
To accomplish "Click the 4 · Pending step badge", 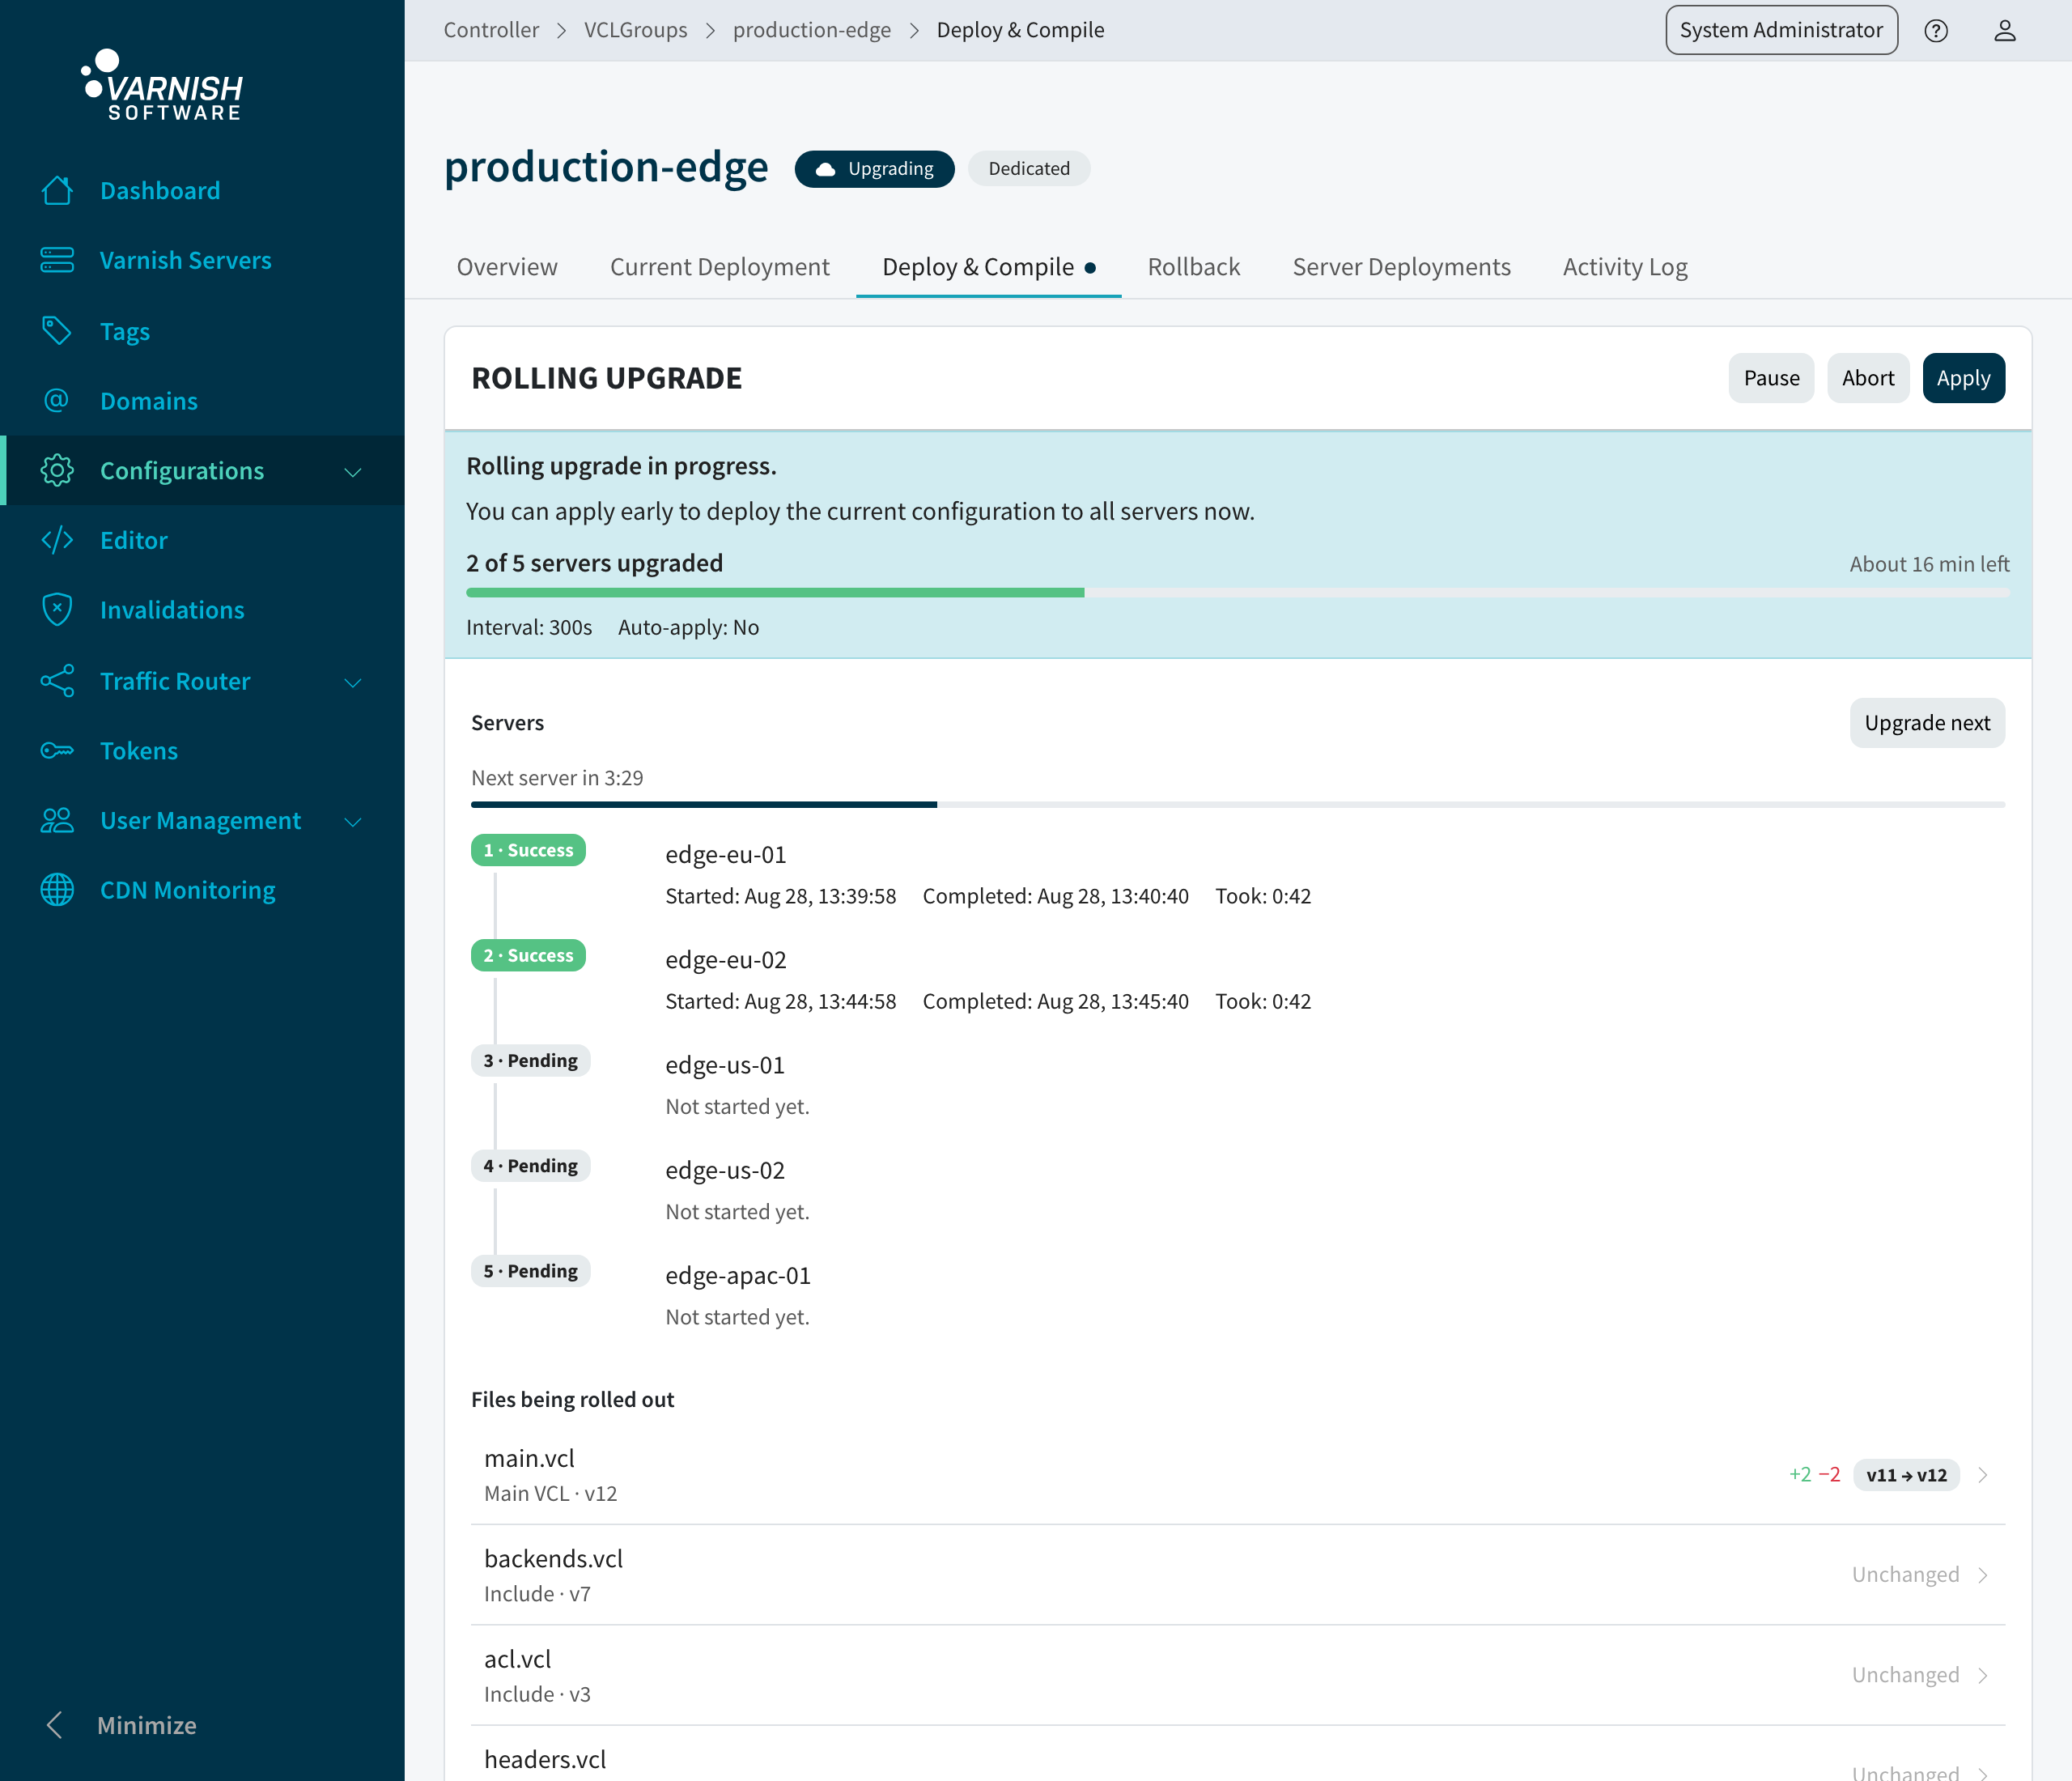I will point(530,1165).
